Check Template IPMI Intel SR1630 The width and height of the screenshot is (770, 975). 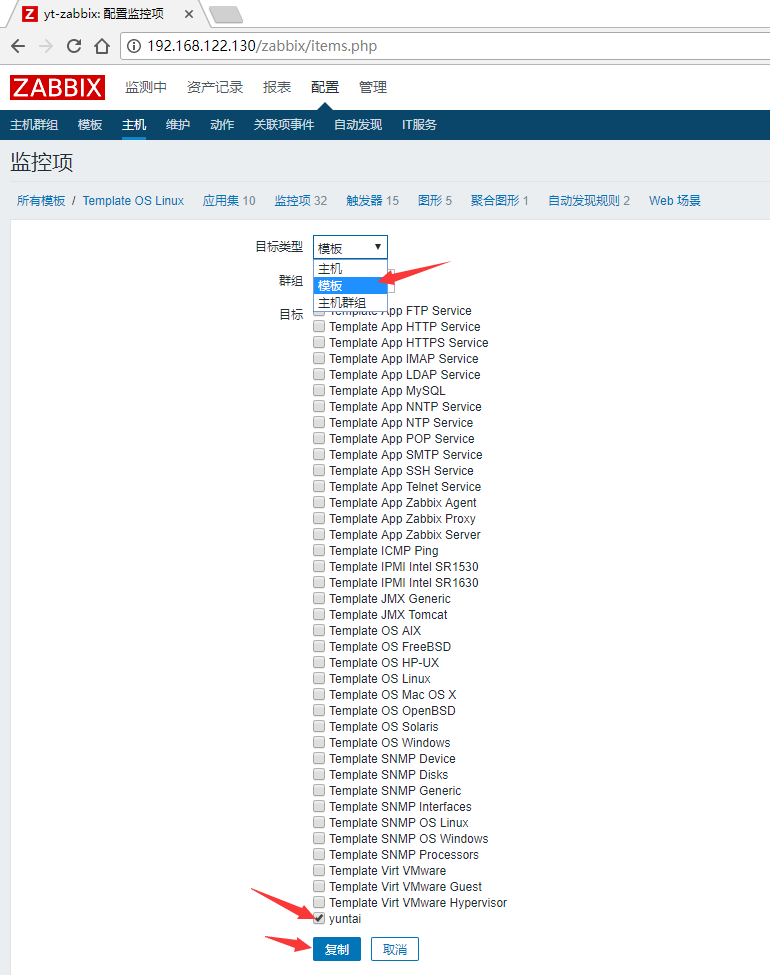[x=319, y=582]
